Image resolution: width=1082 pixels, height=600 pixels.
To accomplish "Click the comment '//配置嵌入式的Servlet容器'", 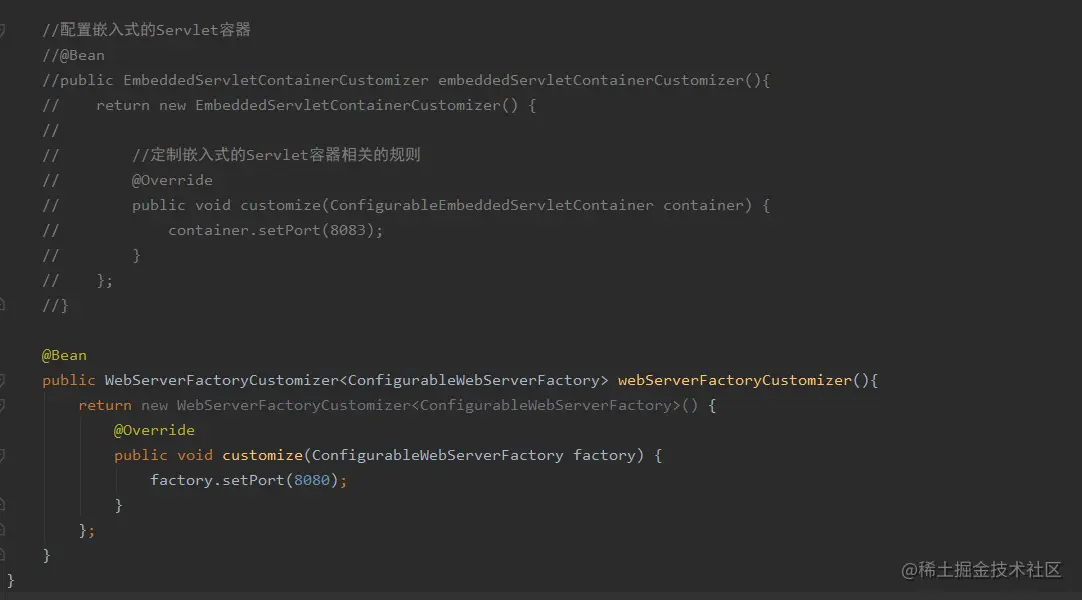I will tap(146, 30).
